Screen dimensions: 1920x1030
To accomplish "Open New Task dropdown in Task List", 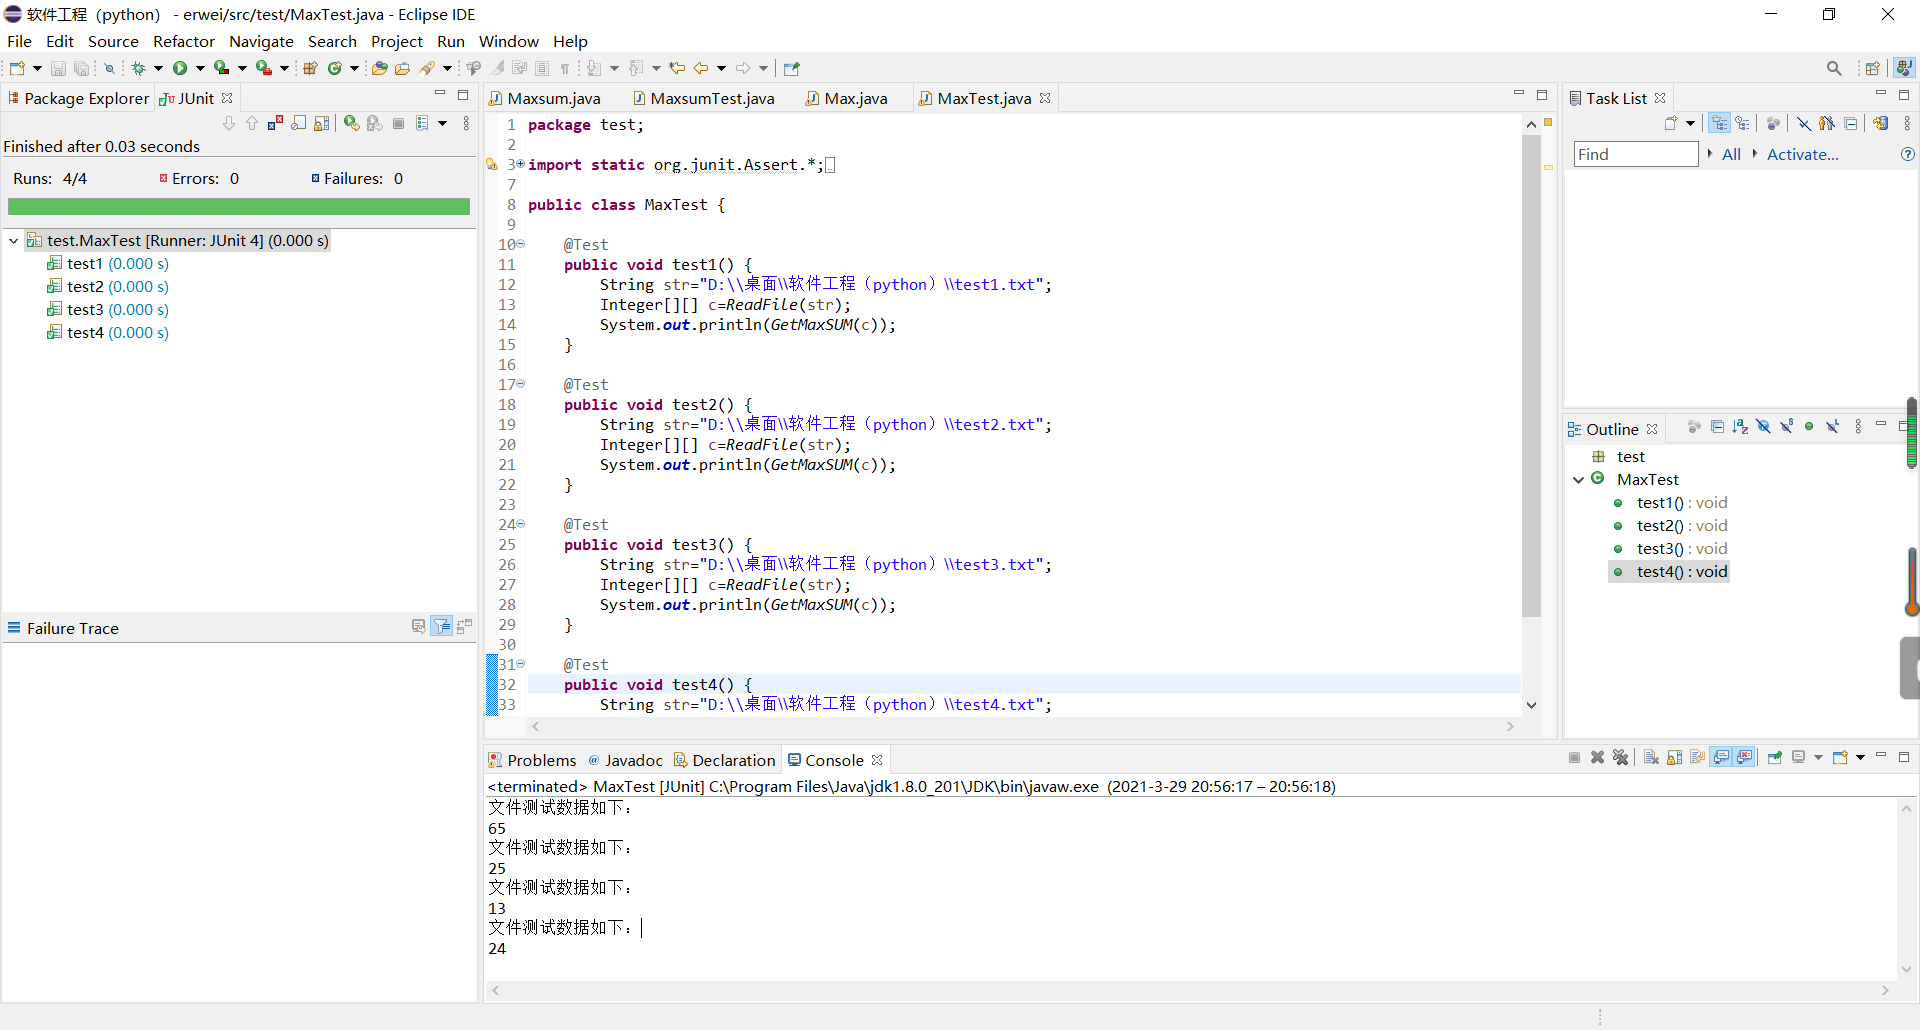I will tap(1690, 123).
